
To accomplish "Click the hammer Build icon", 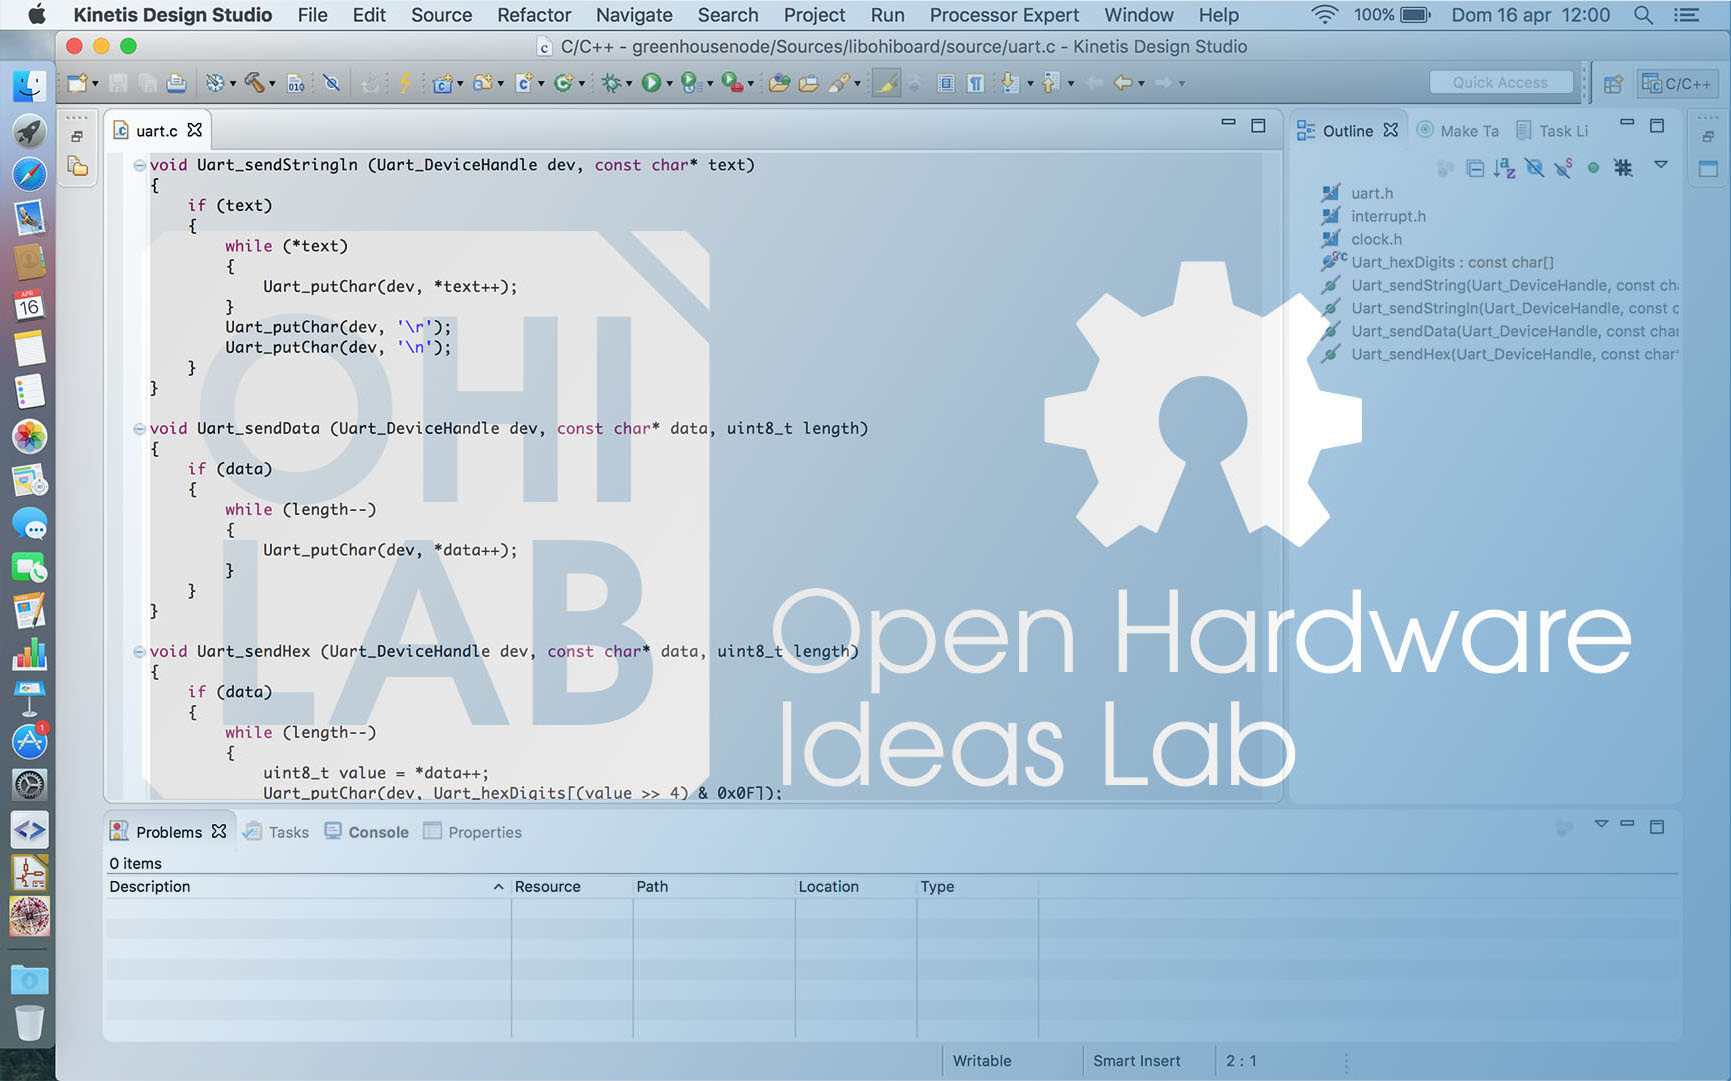I will click(x=254, y=83).
